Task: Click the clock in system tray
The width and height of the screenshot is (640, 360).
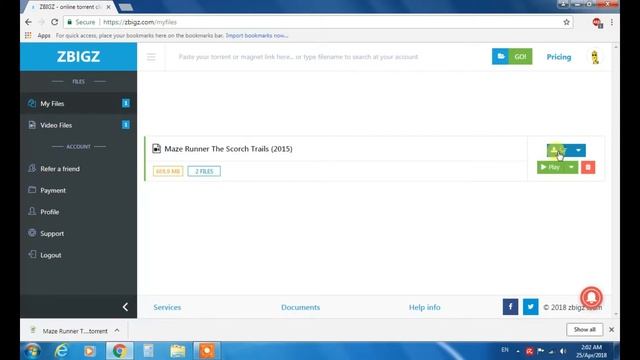Action: point(591,351)
